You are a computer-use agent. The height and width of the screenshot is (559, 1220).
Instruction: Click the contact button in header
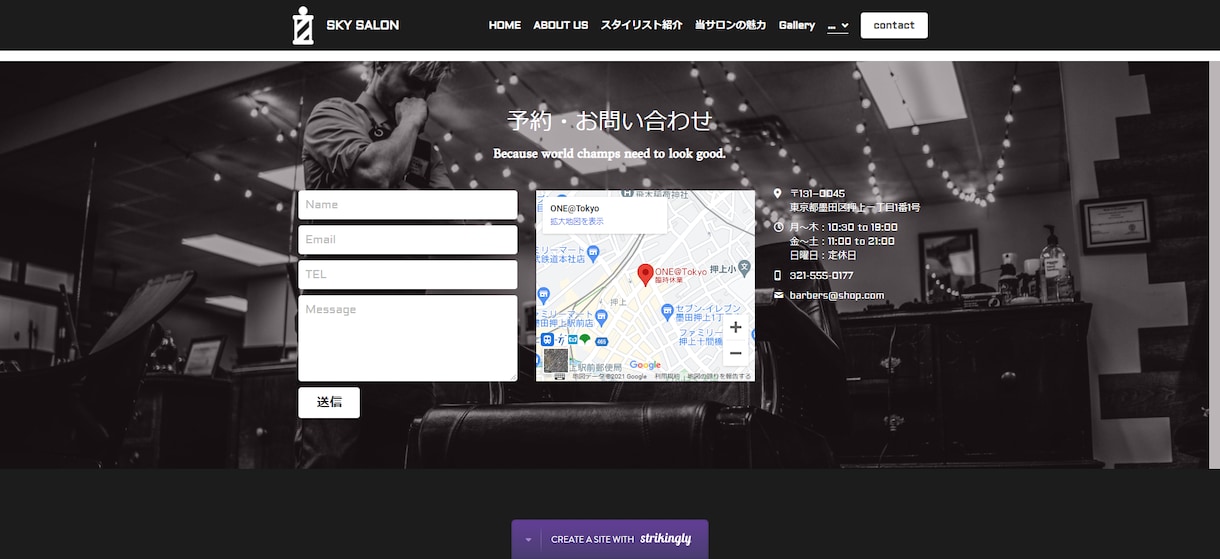coord(894,25)
